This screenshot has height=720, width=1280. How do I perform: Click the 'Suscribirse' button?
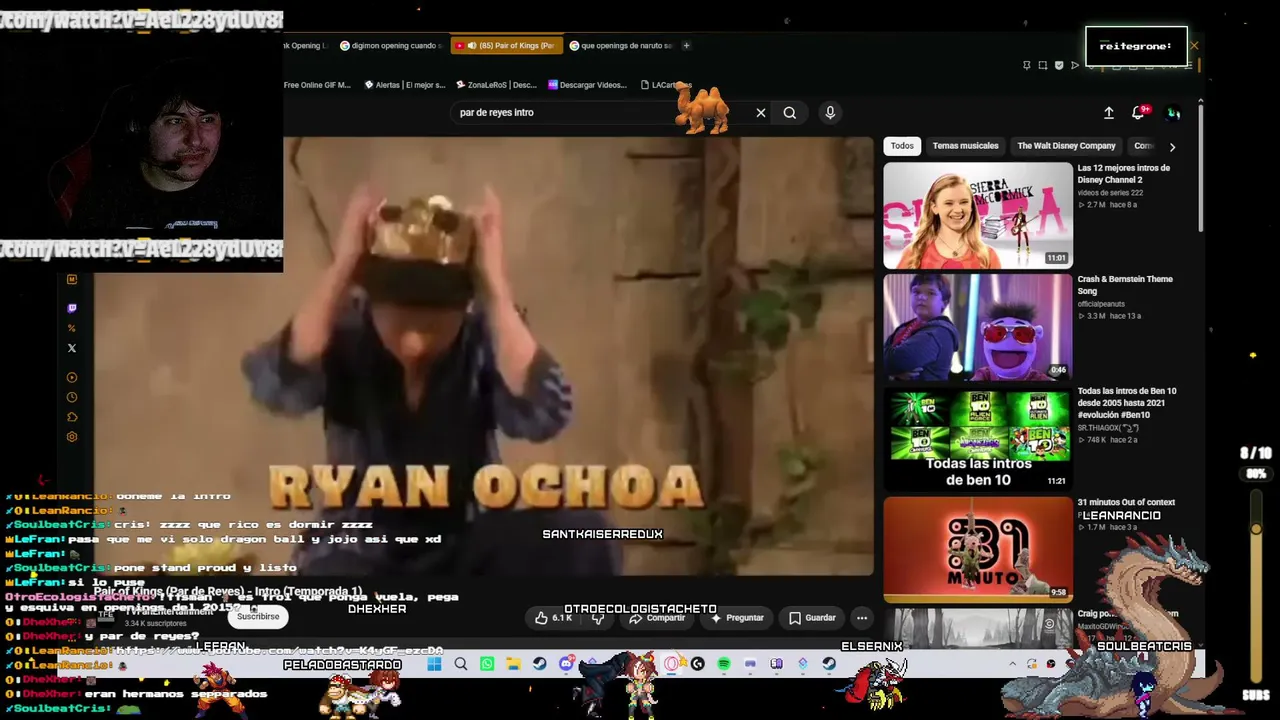(258, 617)
